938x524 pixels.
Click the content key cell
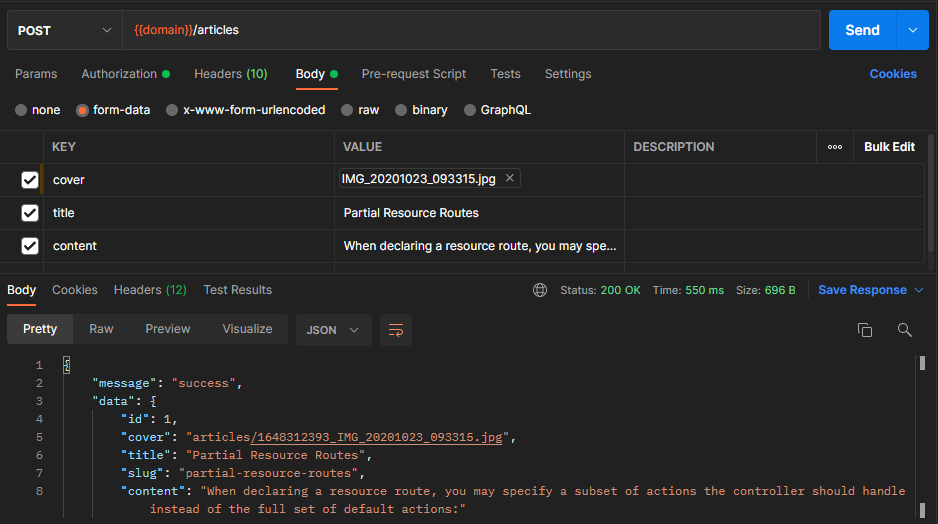[x=188, y=246]
